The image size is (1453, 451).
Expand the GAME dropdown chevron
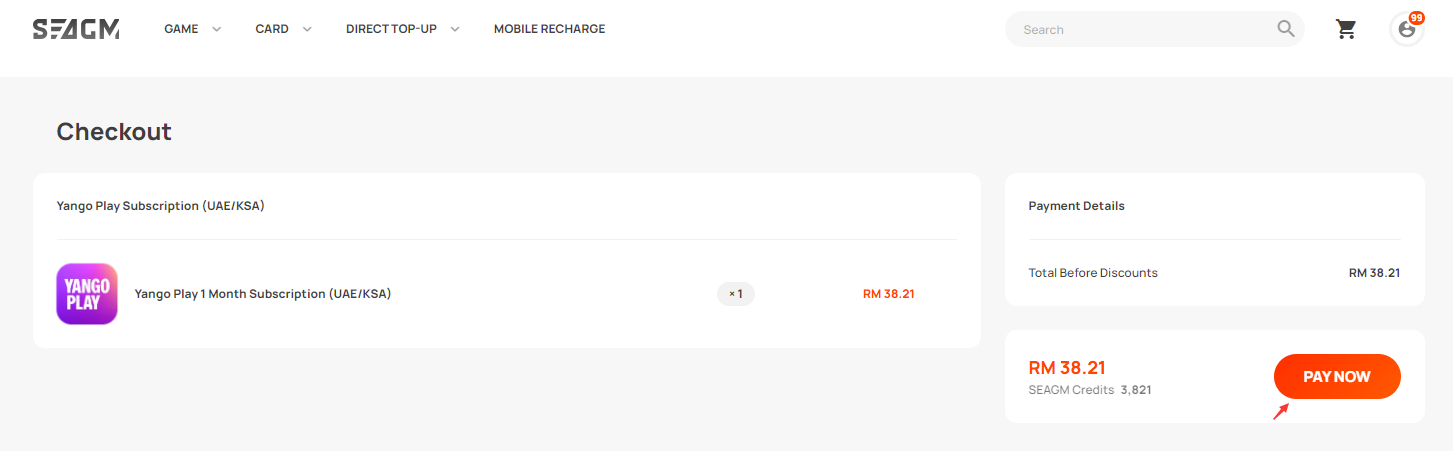pyautogui.click(x=217, y=29)
